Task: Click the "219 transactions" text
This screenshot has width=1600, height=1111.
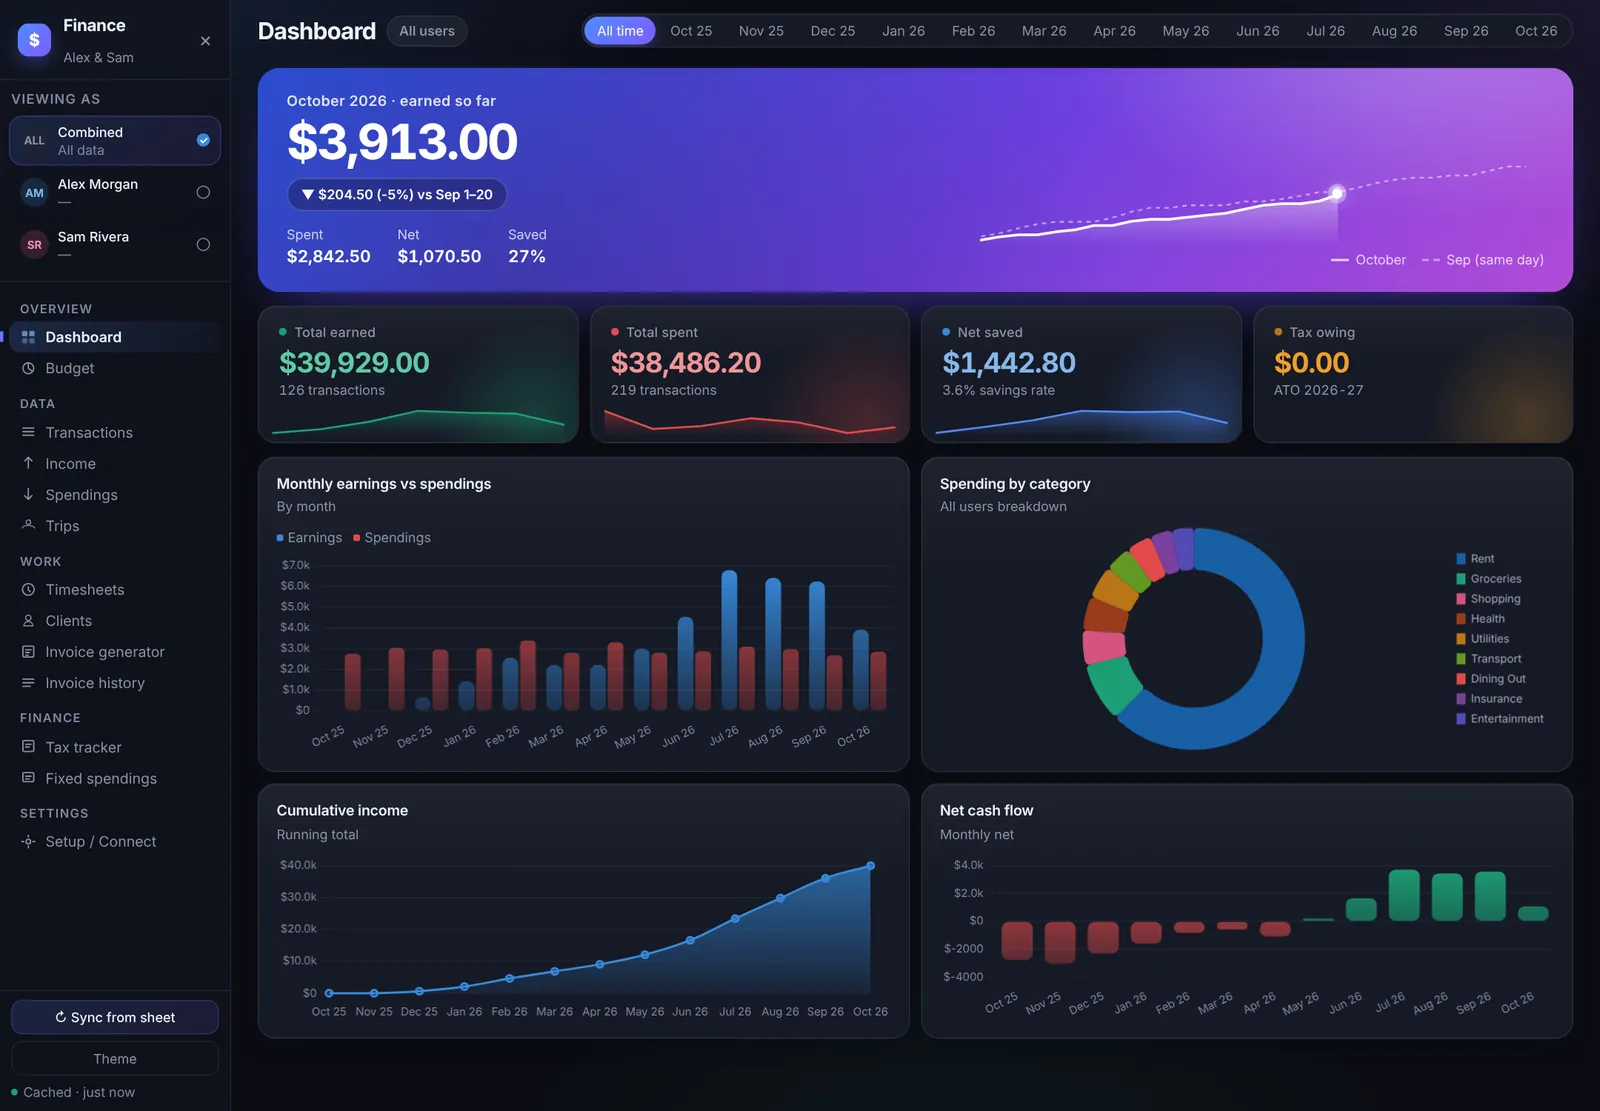Action: point(664,390)
